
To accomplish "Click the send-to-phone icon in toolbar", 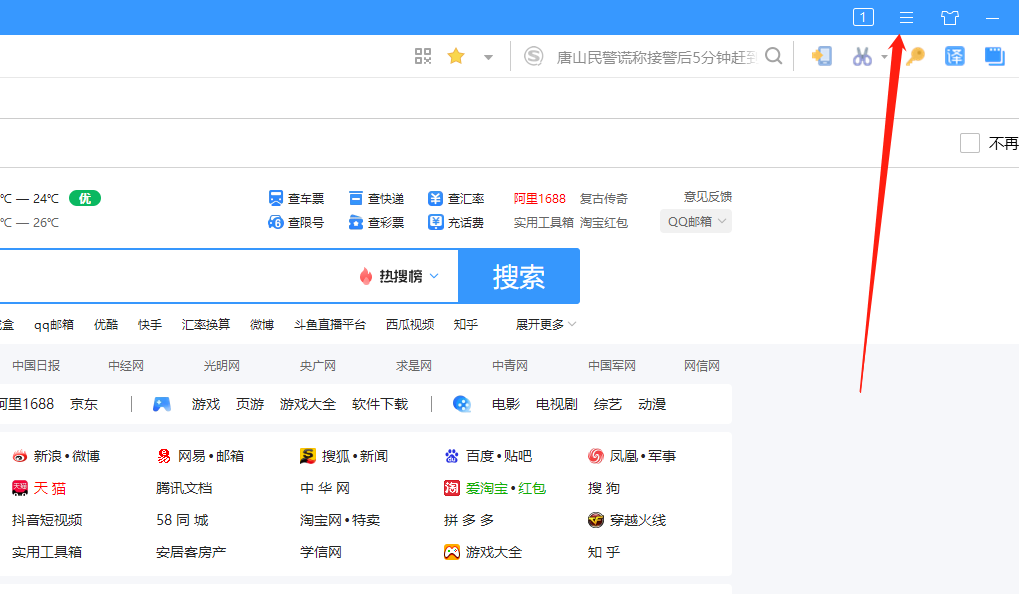I will click(x=822, y=57).
